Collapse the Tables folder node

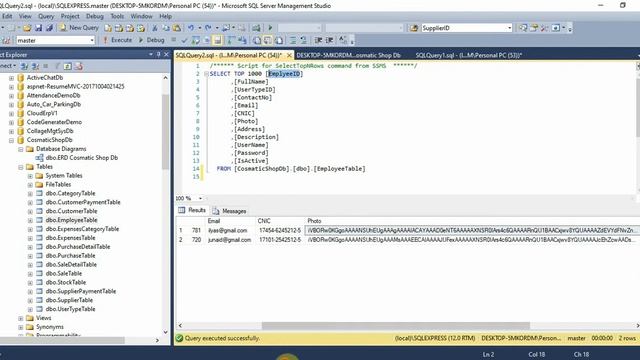[20, 167]
